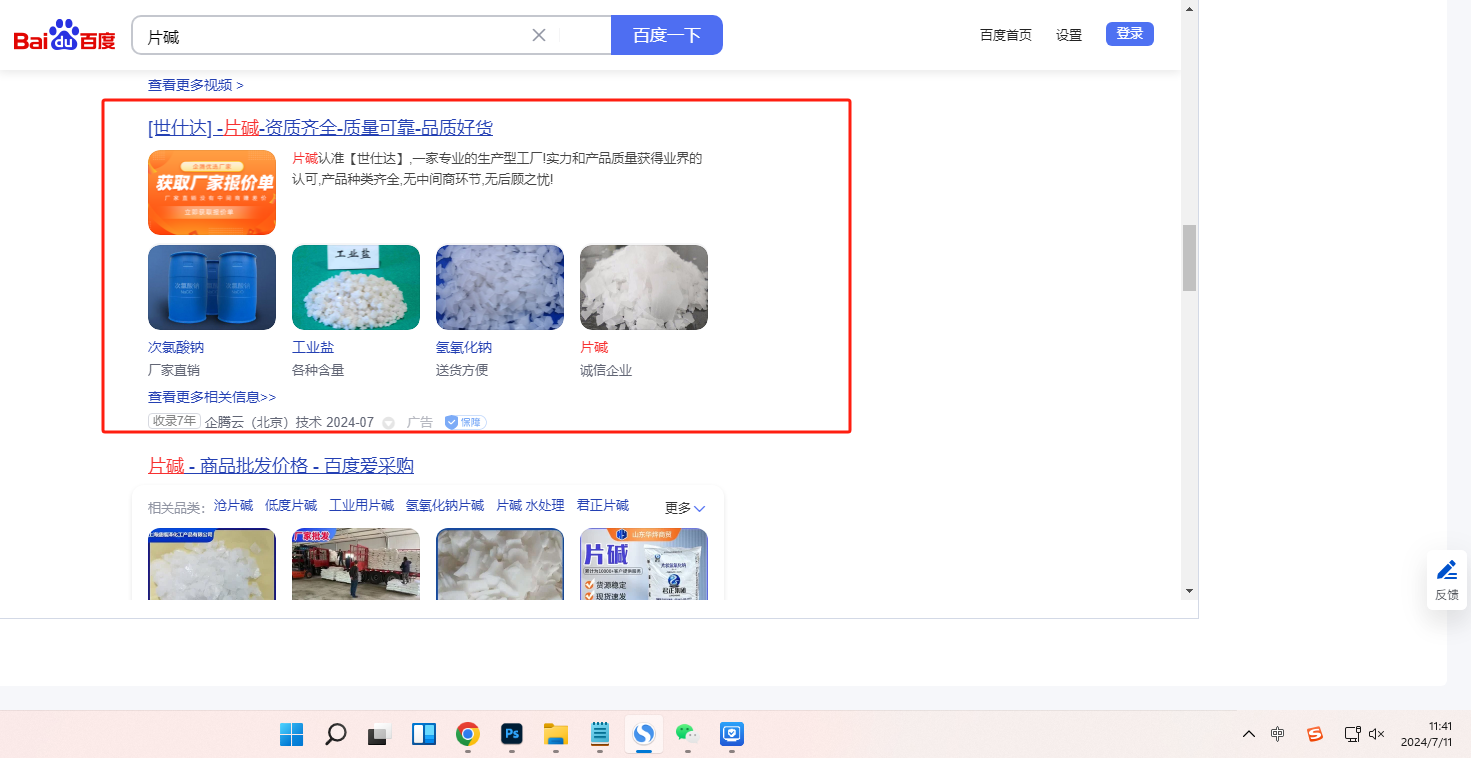Open the 氢氧化钠 product link

click(464, 348)
